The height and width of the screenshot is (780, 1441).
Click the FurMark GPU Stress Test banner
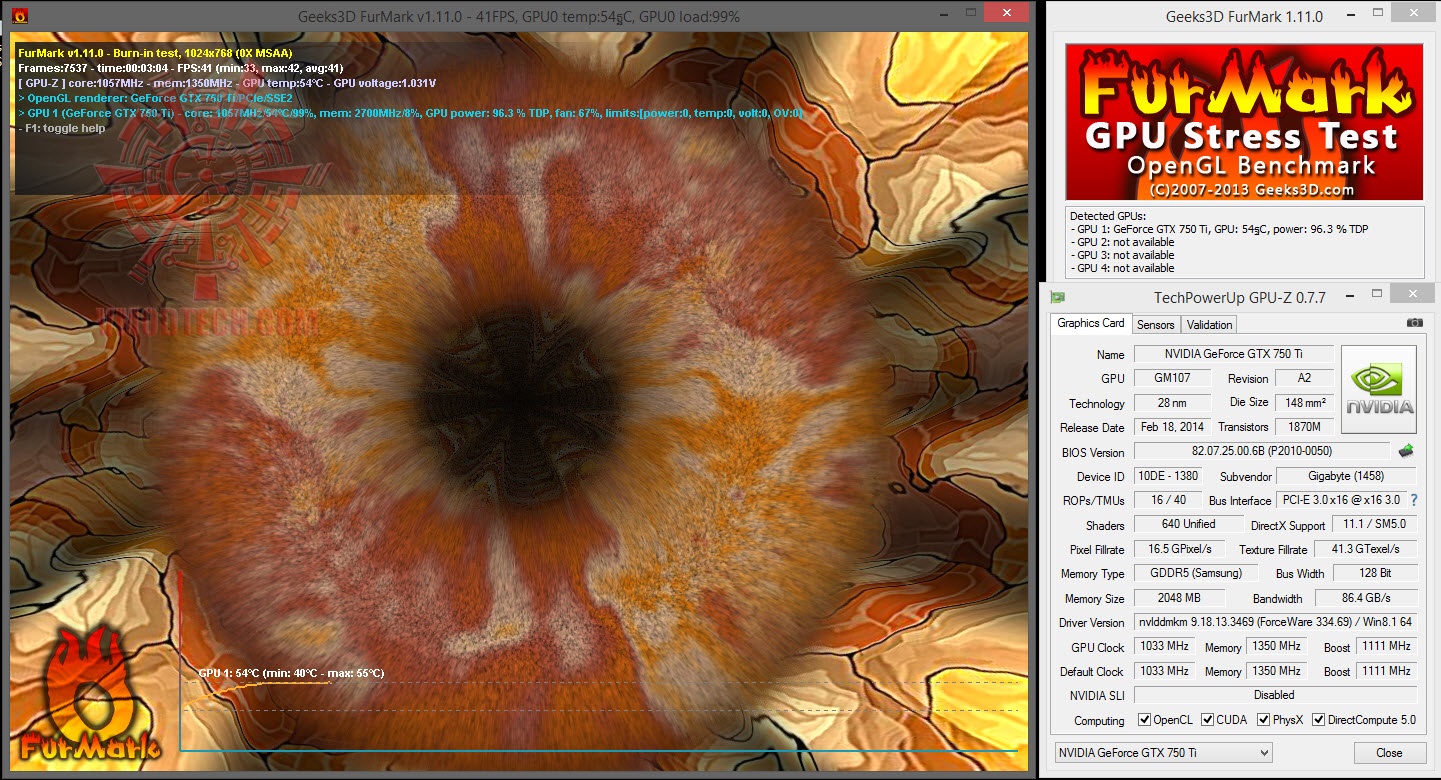pyautogui.click(x=1244, y=121)
